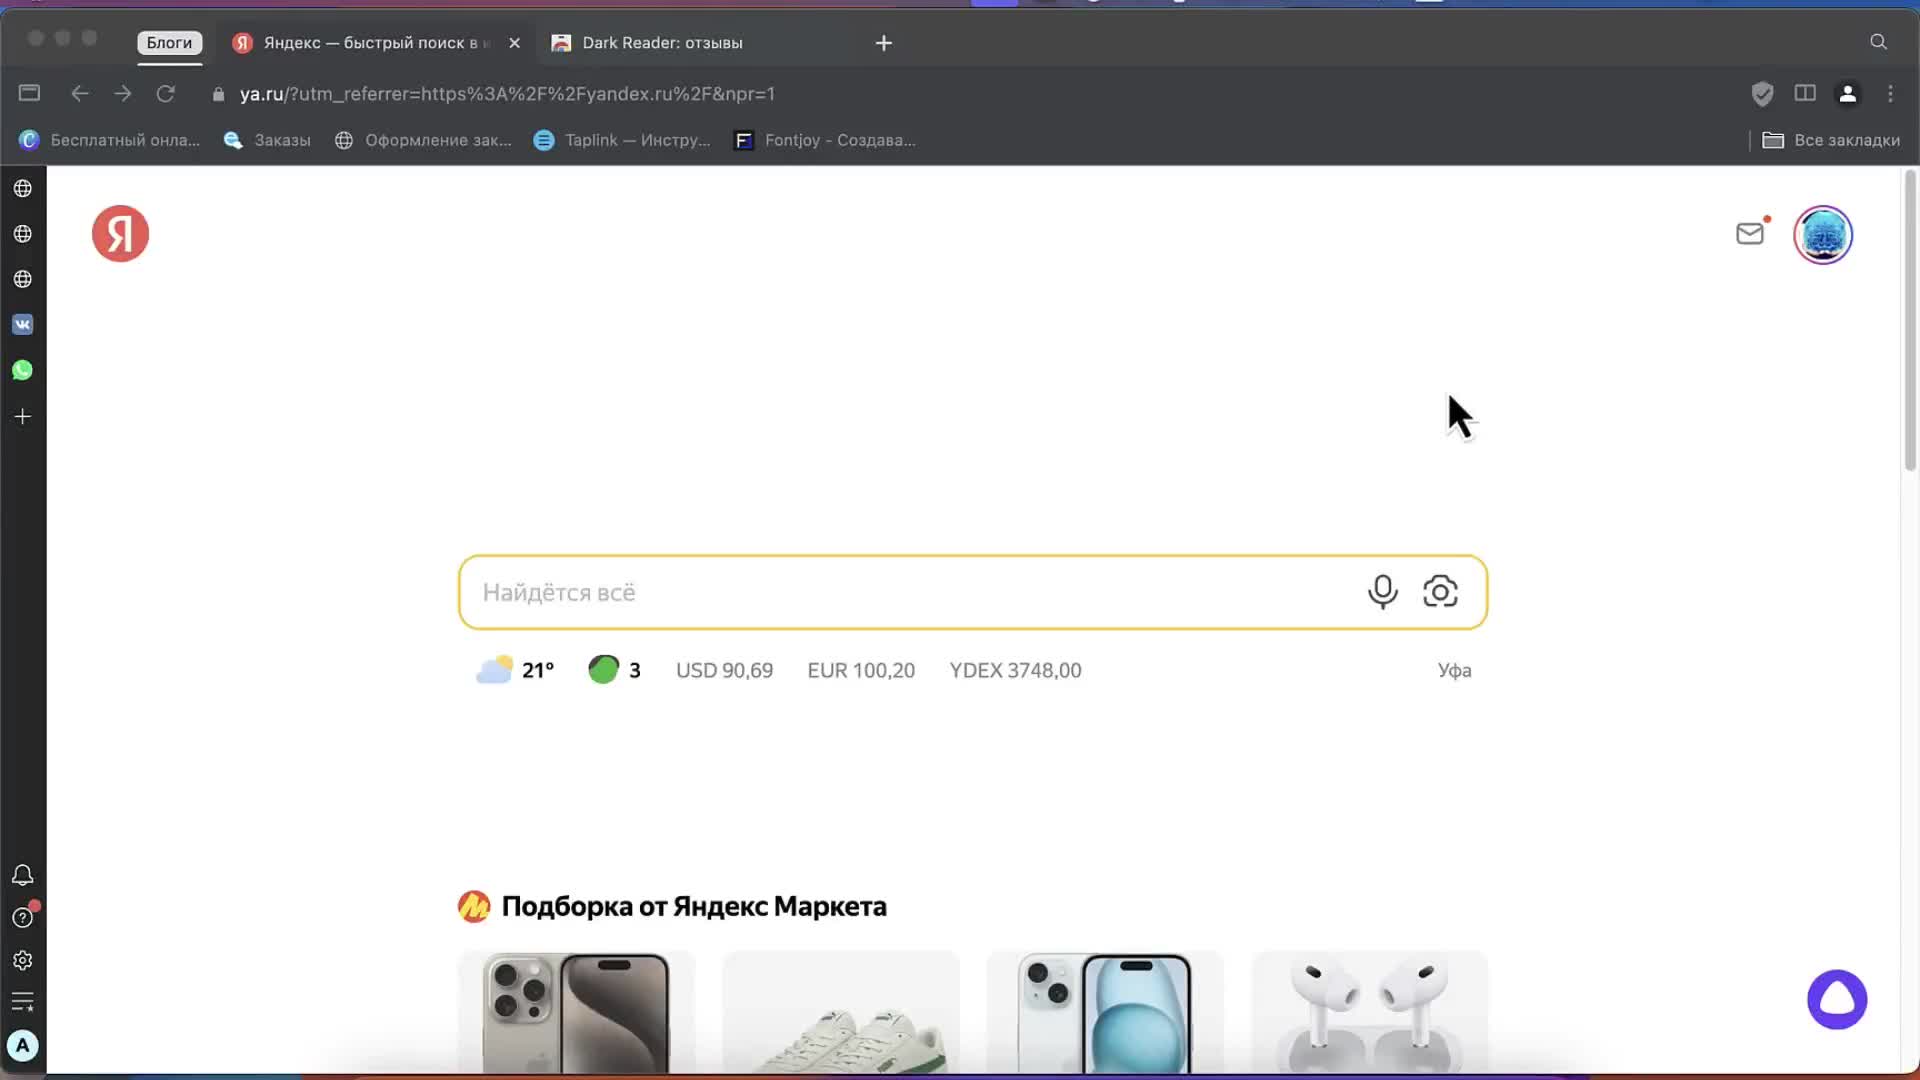
Task: Click the Найдётся всё search field
Action: coord(900,592)
